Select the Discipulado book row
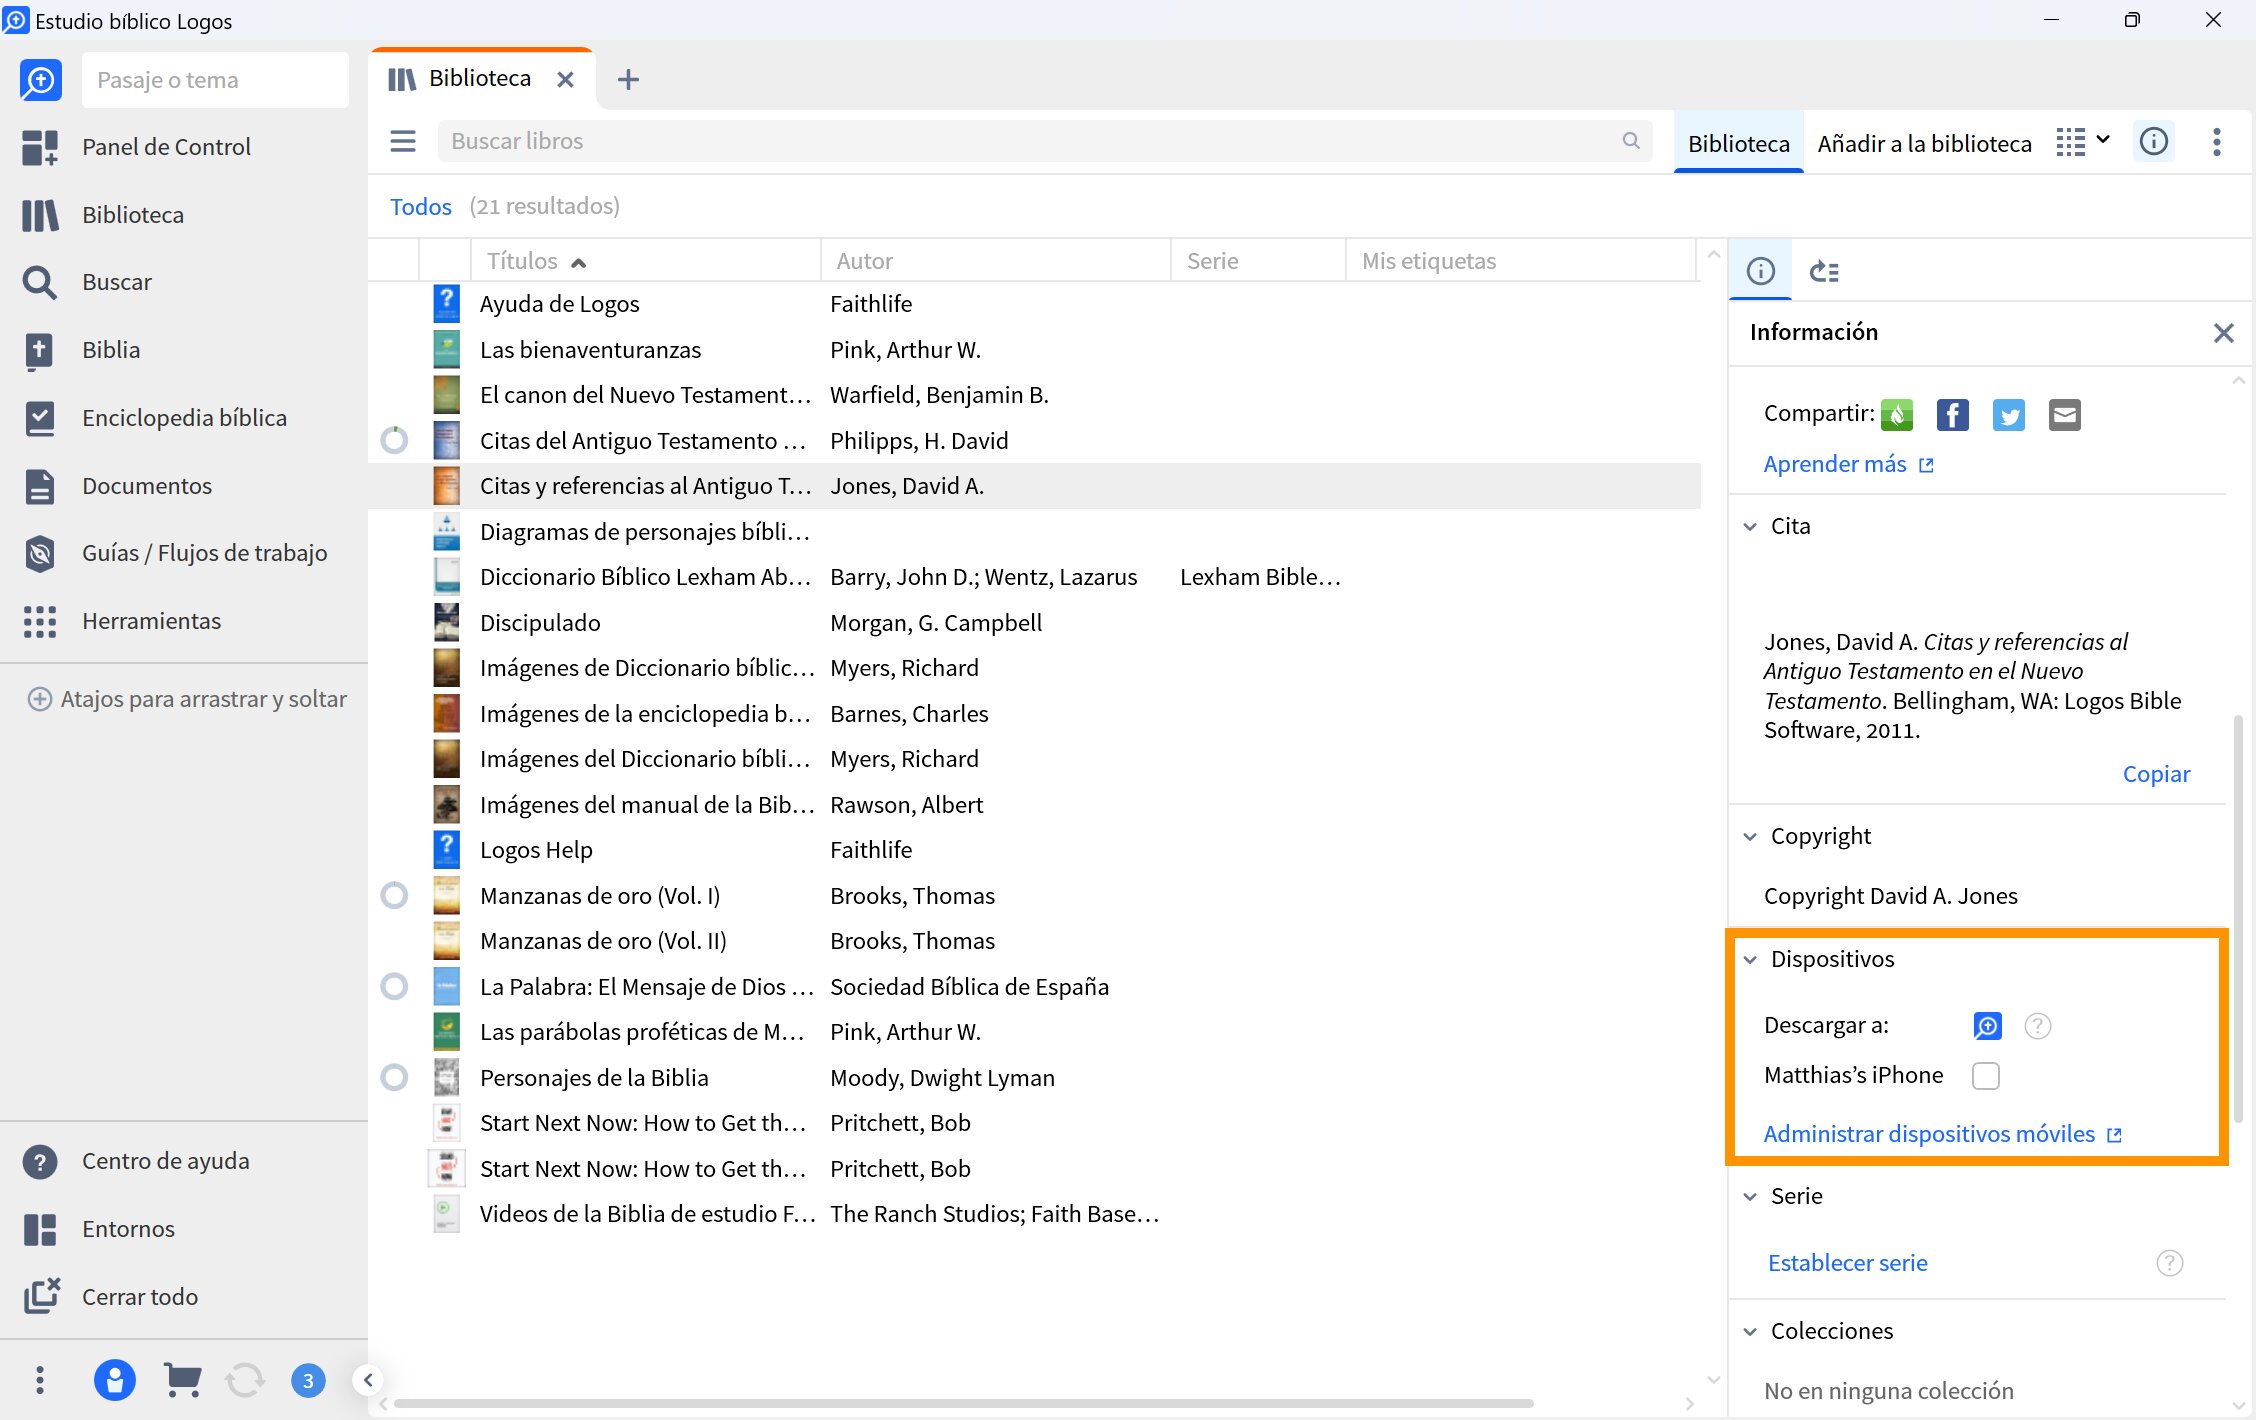Viewport: 2256px width, 1420px height. (1034, 623)
